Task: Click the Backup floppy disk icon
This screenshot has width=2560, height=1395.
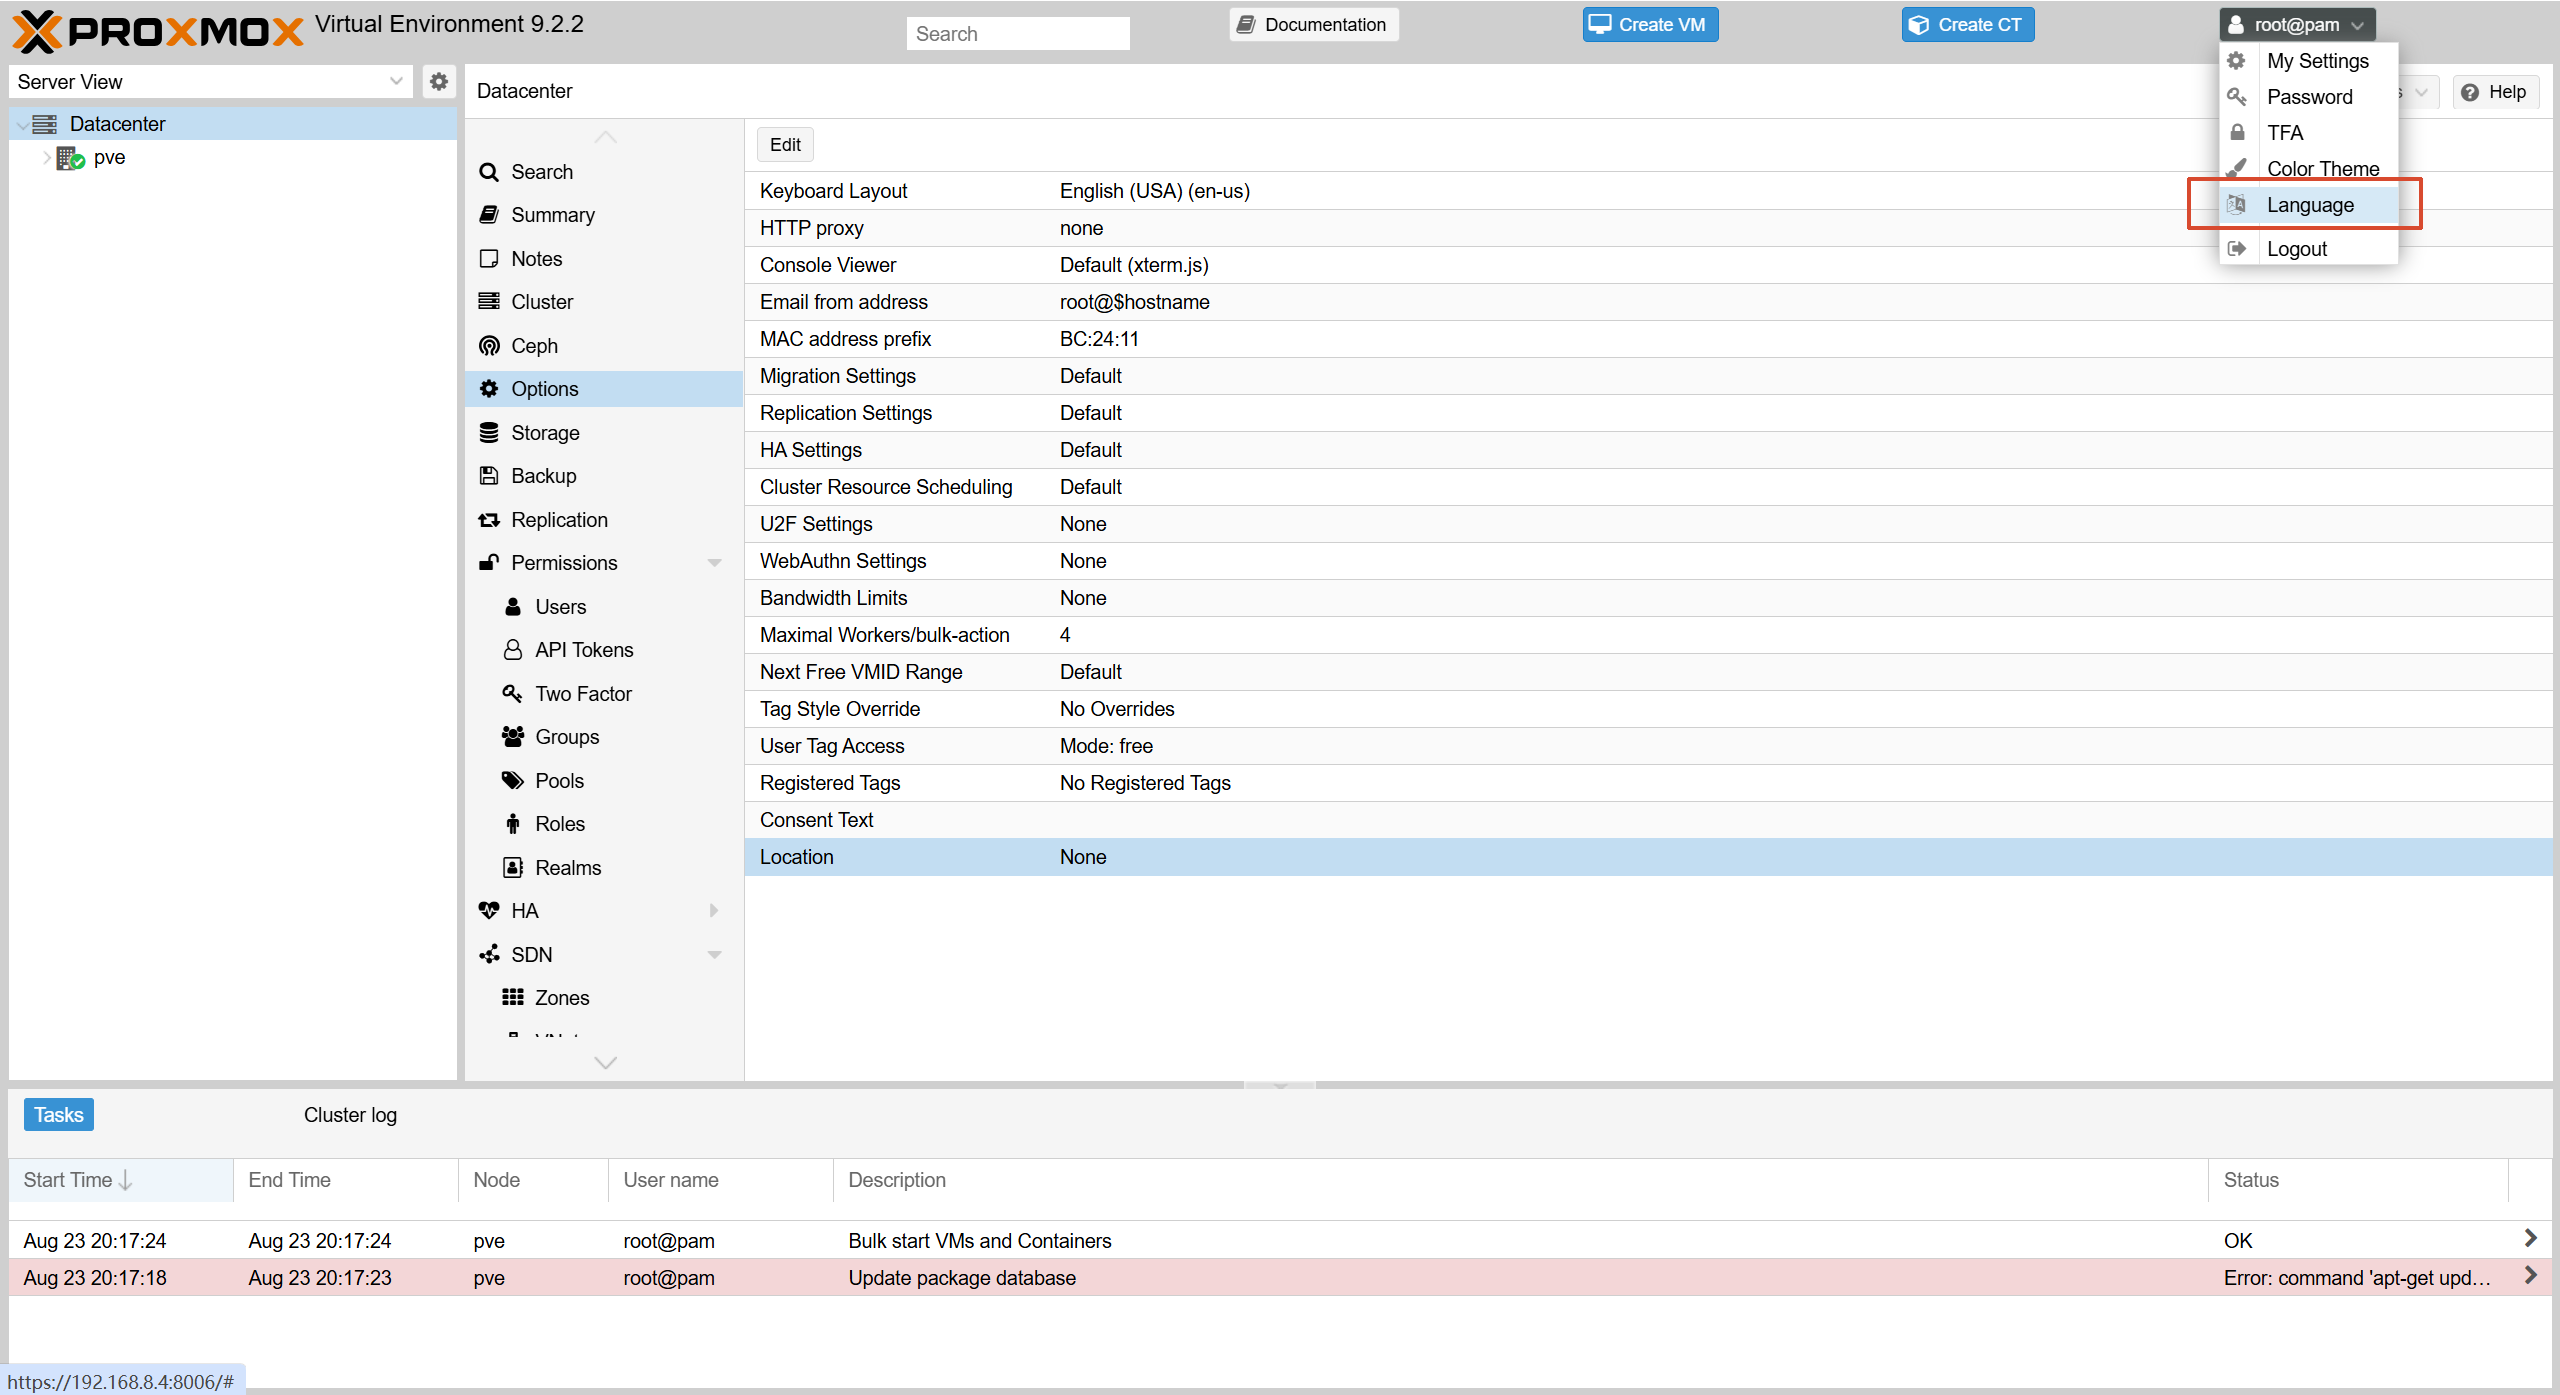Action: point(489,476)
